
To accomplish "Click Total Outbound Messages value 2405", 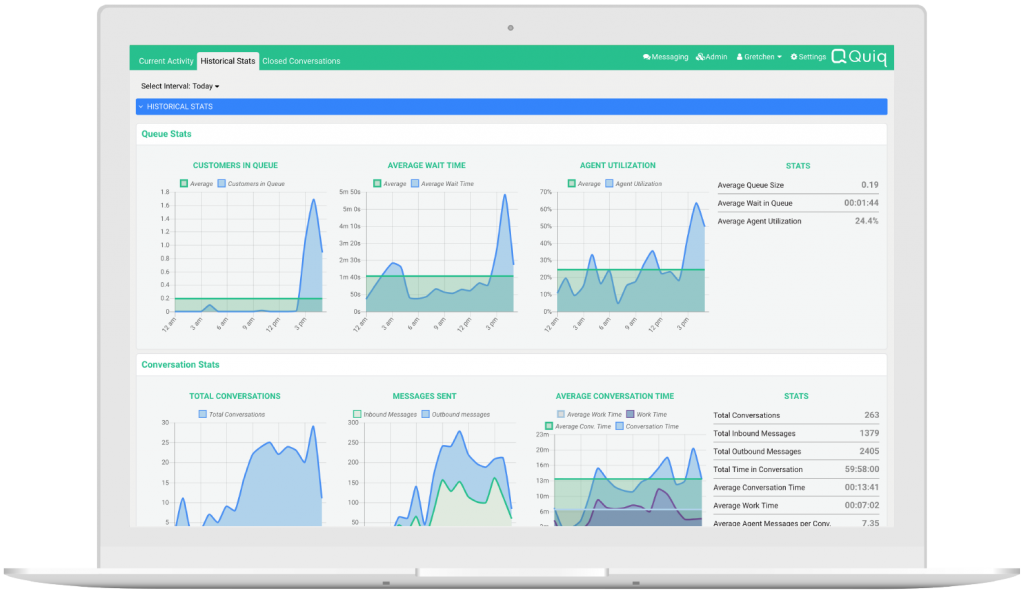I will pos(869,451).
